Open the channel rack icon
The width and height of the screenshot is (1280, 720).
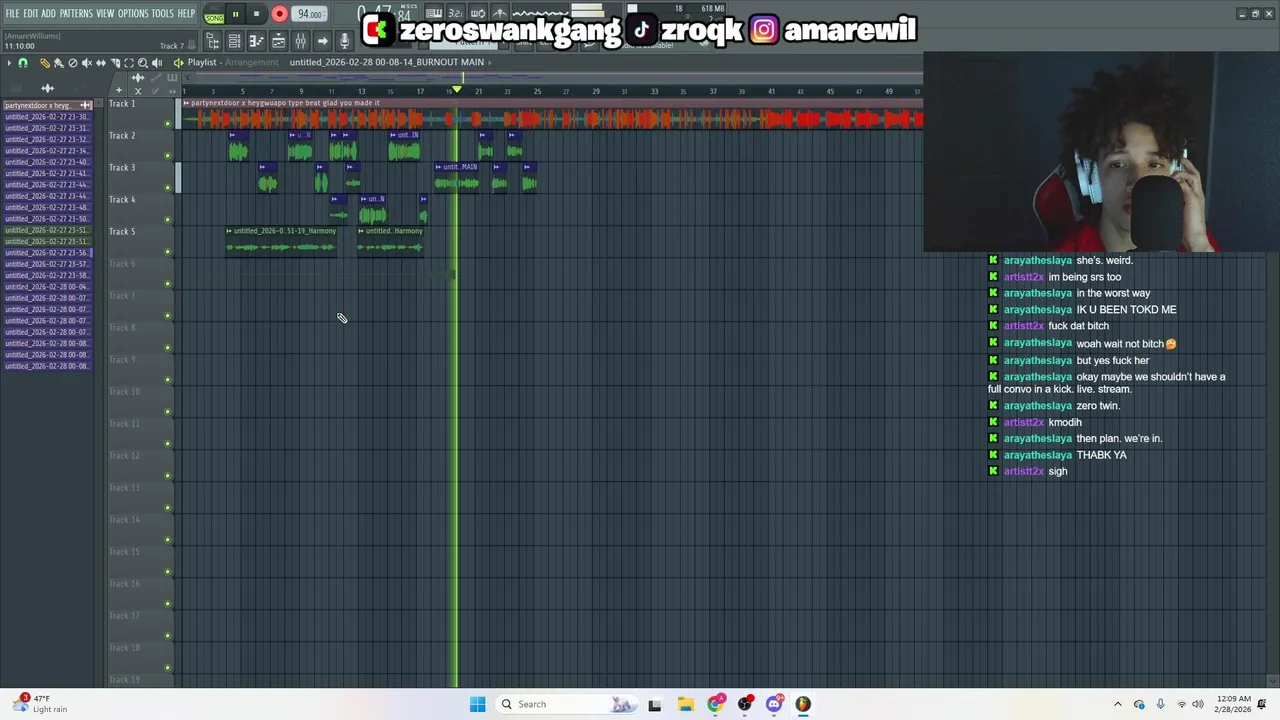234,41
